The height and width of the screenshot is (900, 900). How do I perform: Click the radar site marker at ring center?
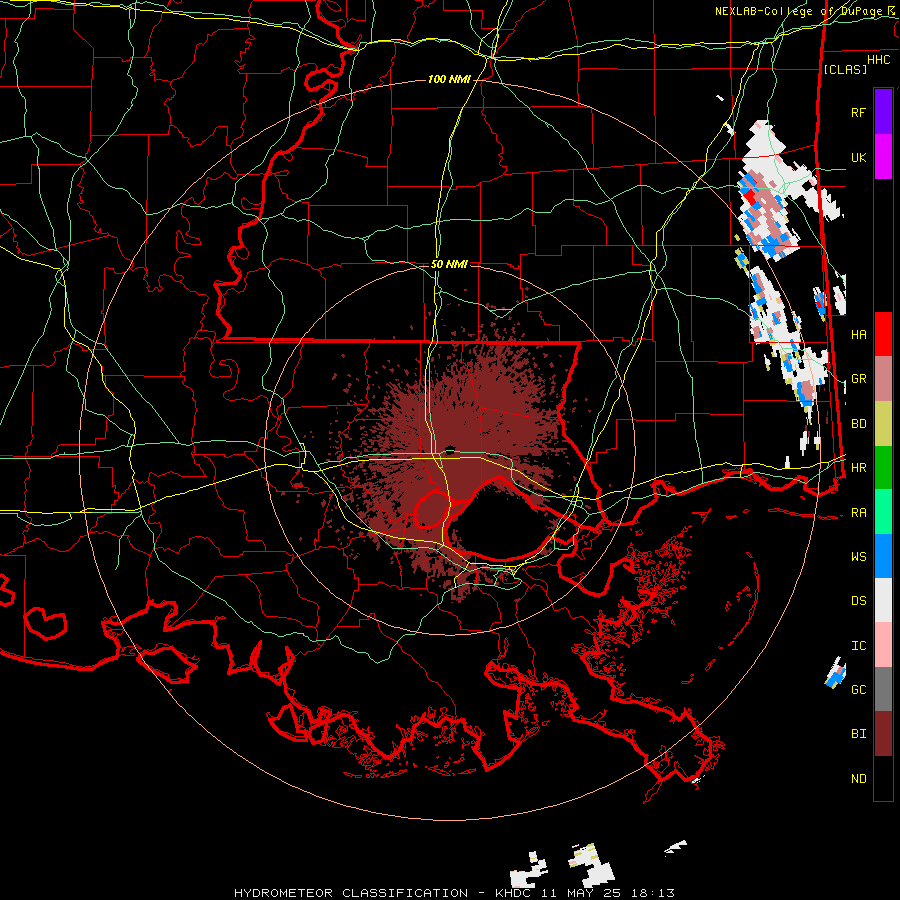coord(449,450)
